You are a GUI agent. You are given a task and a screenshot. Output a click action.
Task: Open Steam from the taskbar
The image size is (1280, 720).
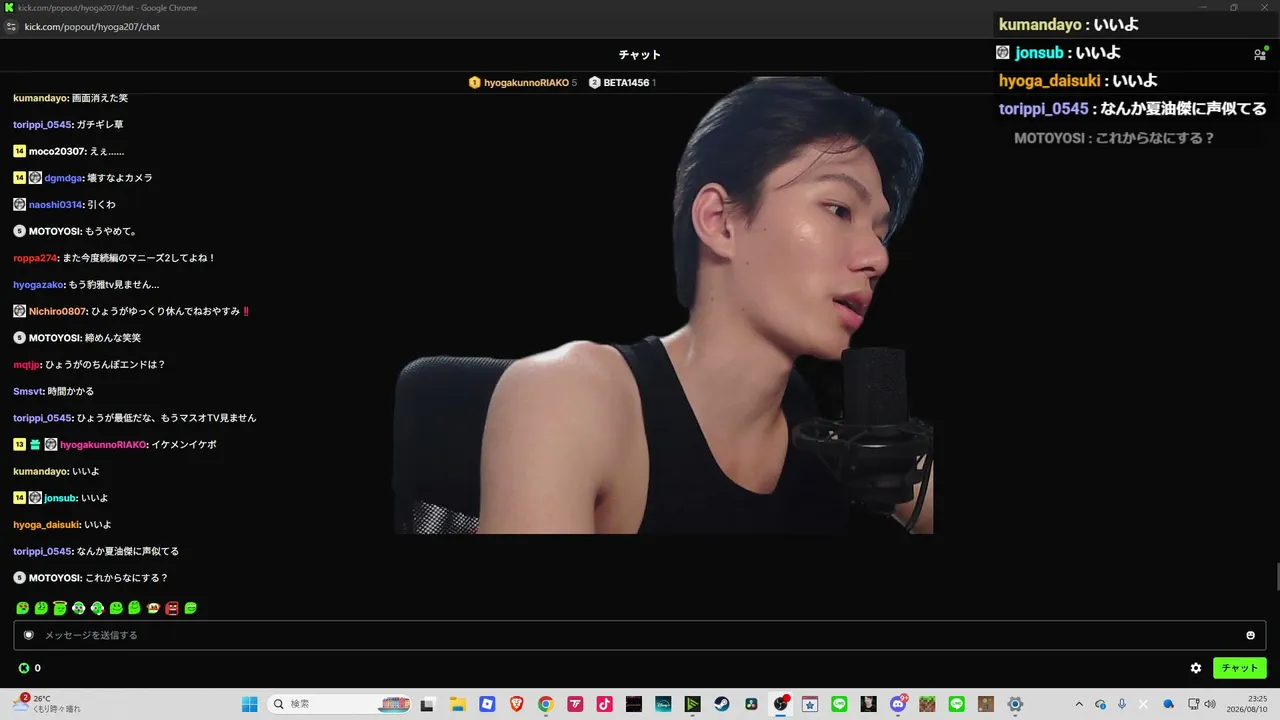722,704
